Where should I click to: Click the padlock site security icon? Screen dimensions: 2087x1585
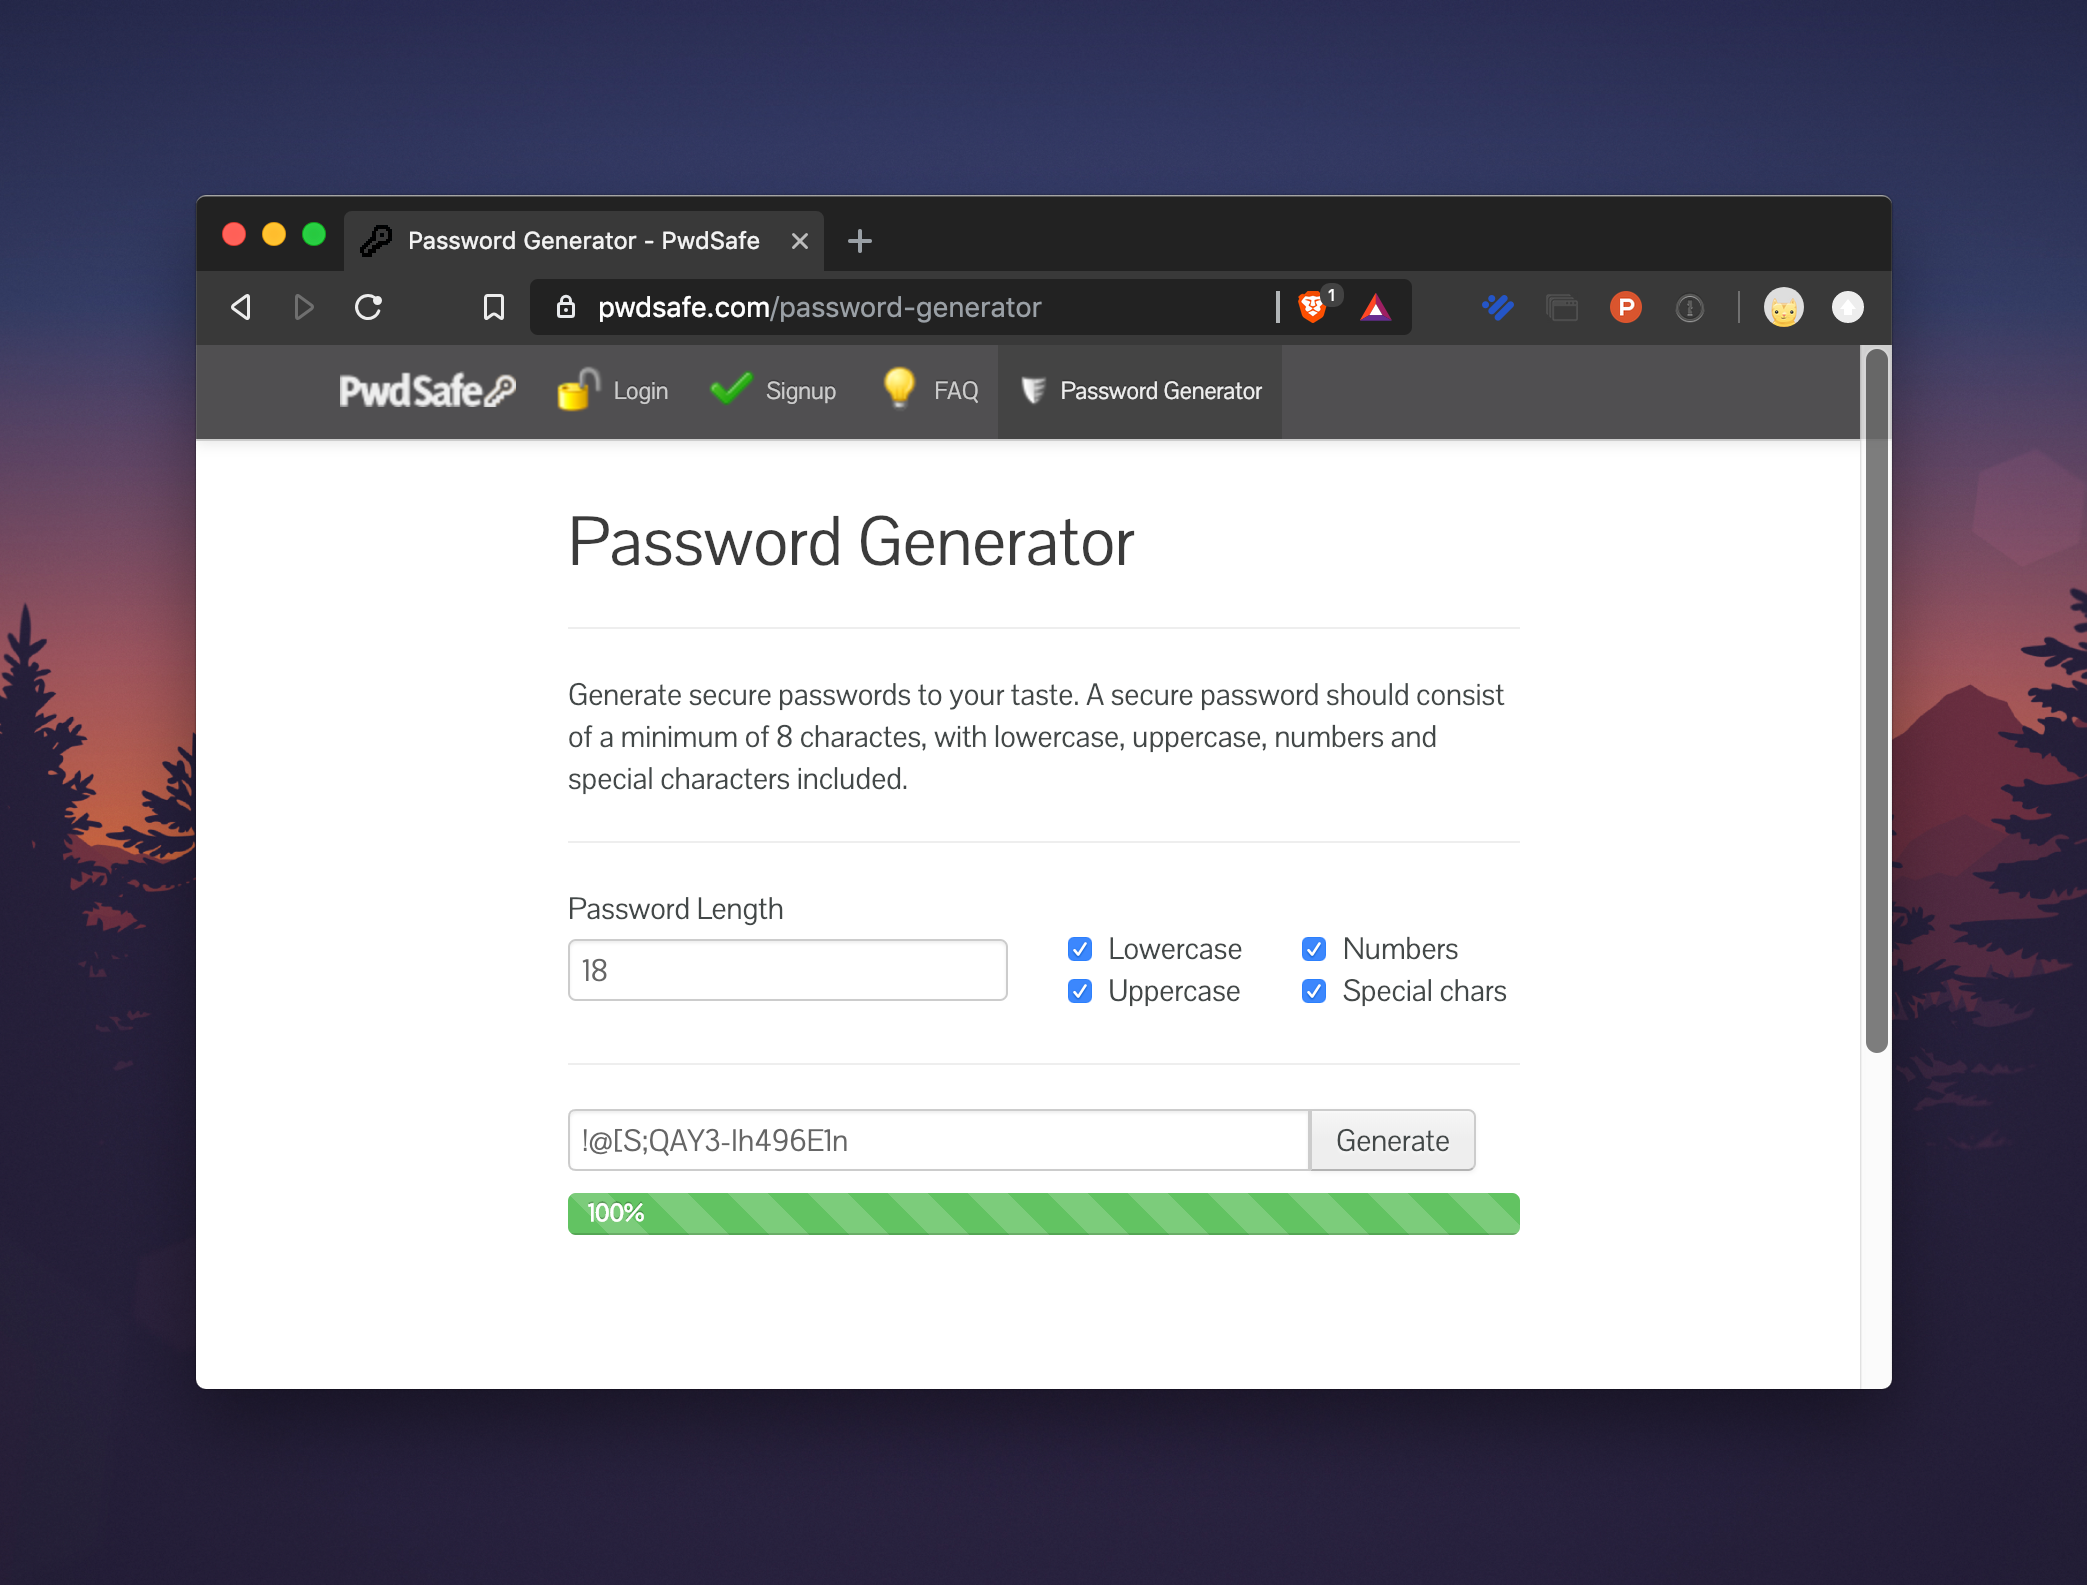[566, 307]
